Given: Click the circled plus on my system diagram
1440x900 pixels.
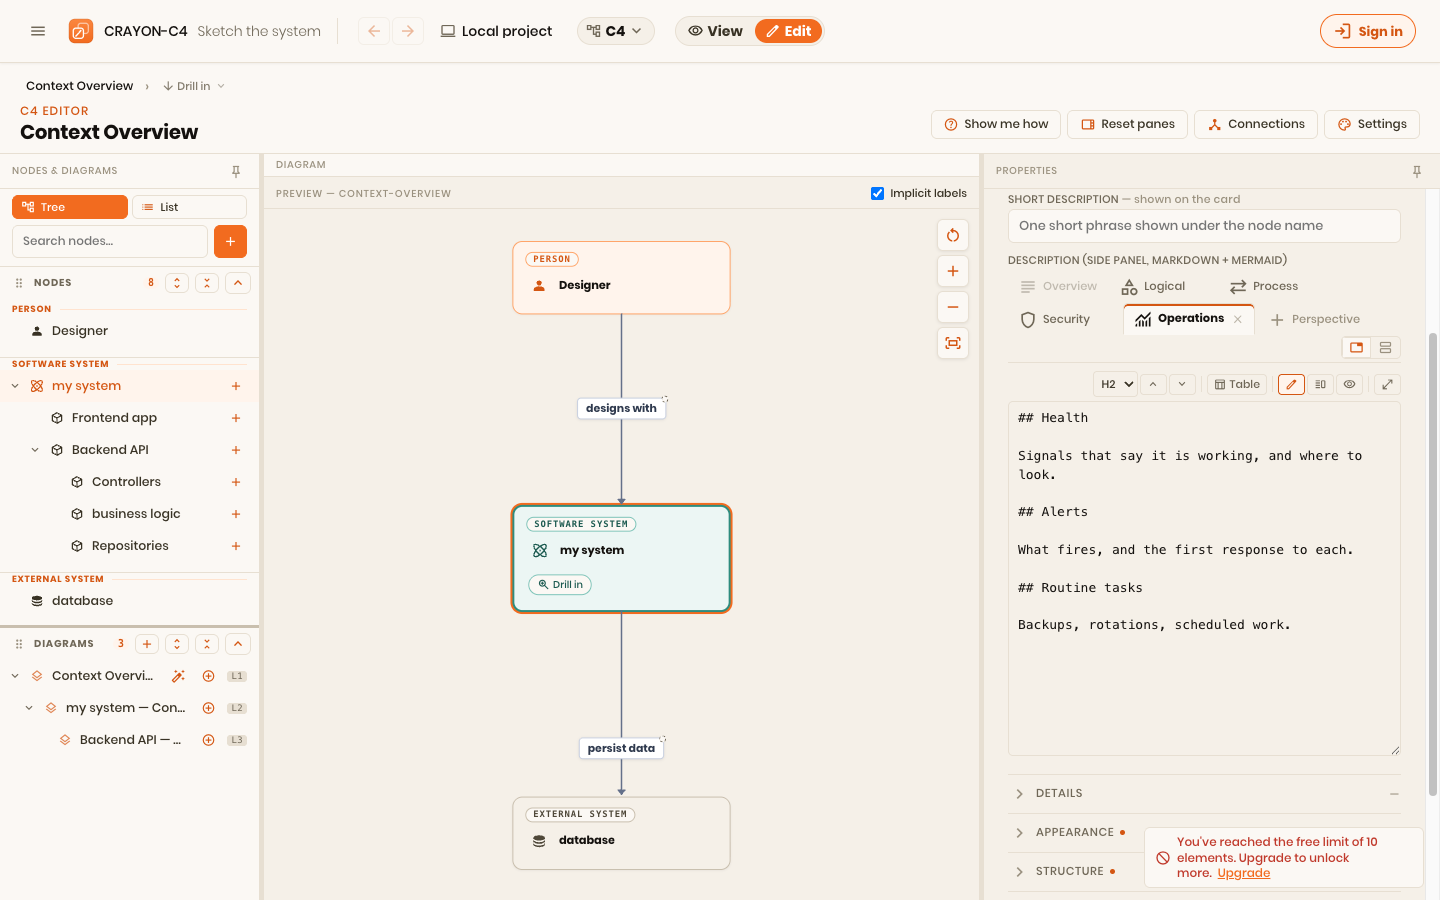Looking at the screenshot, I should [208, 708].
